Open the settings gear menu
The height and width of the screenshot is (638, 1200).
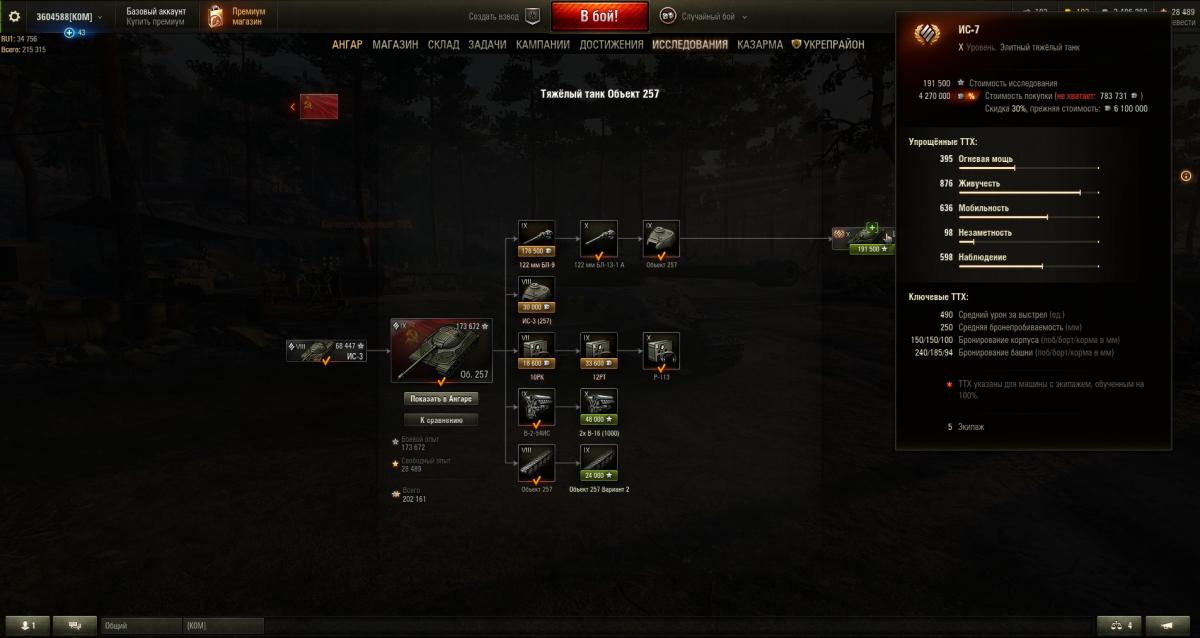tap(15, 17)
